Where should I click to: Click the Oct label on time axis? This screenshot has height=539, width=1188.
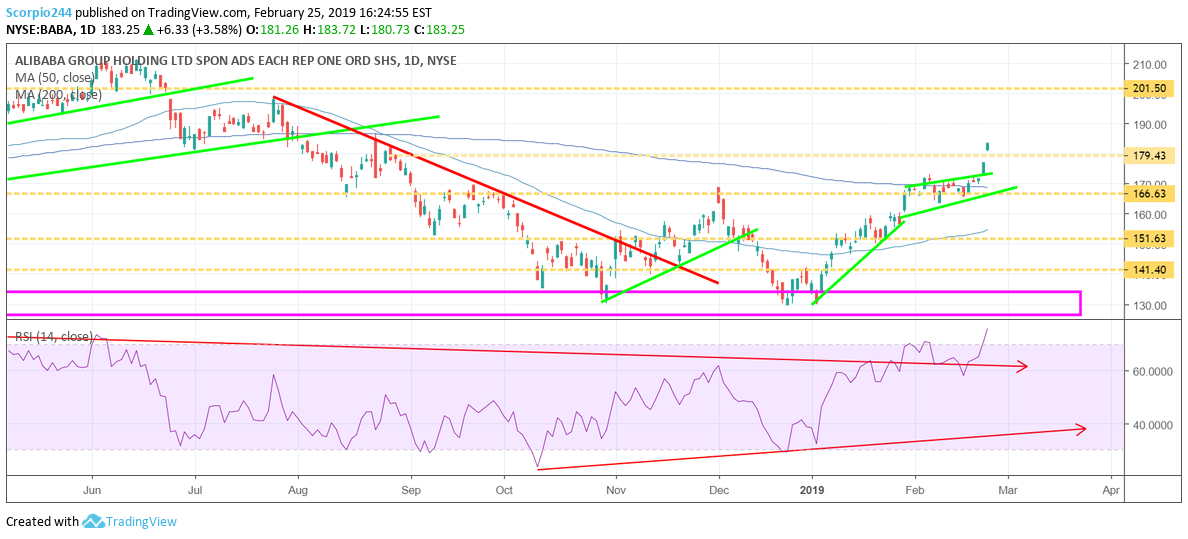coord(505,490)
